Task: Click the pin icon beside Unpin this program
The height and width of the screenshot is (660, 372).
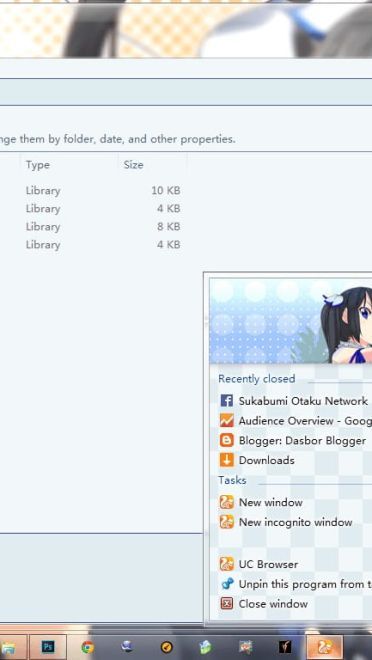Action: [227, 584]
